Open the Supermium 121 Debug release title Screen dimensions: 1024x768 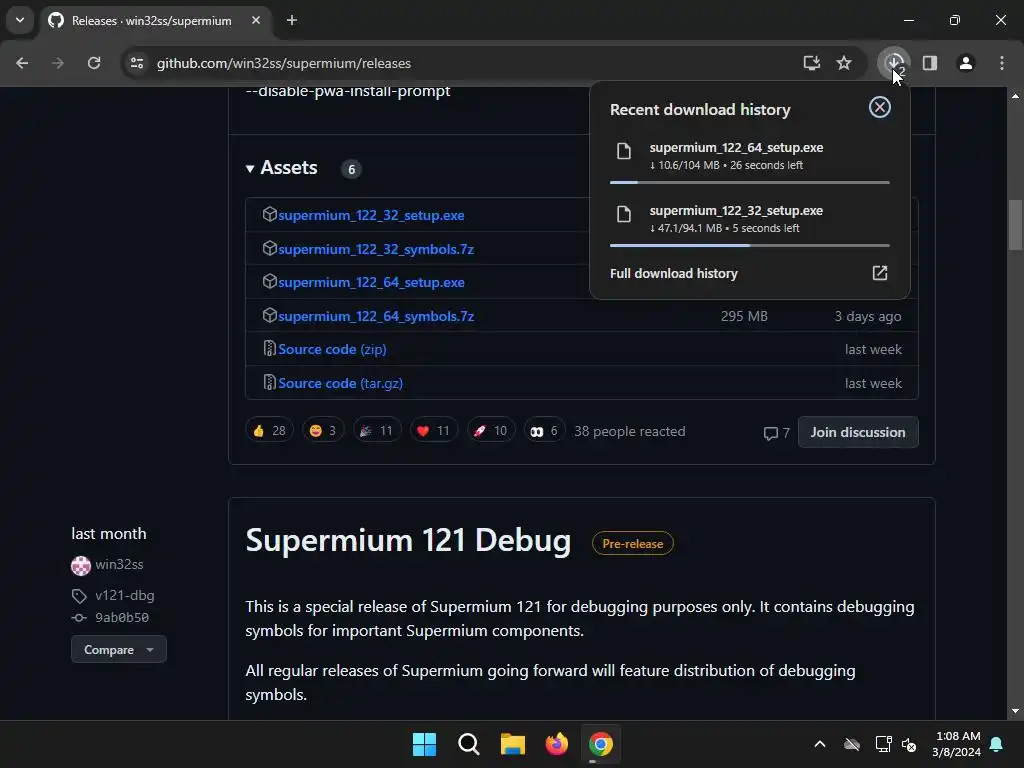point(408,540)
